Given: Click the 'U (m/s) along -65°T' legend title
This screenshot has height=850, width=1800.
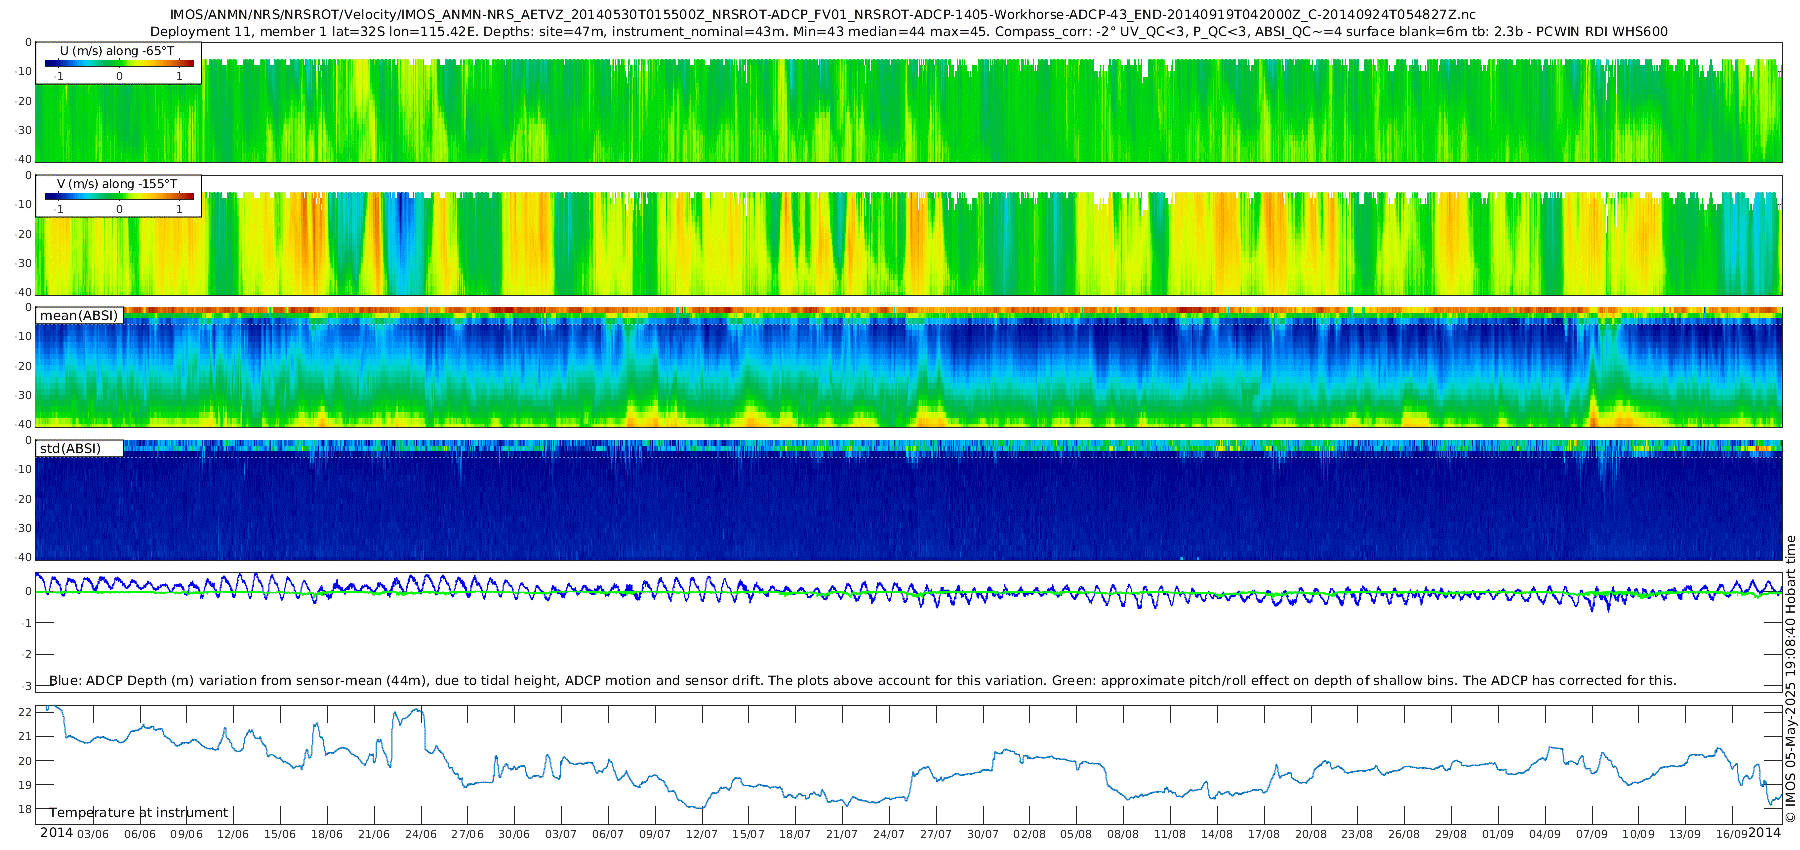Looking at the screenshot, I should 117,51.
